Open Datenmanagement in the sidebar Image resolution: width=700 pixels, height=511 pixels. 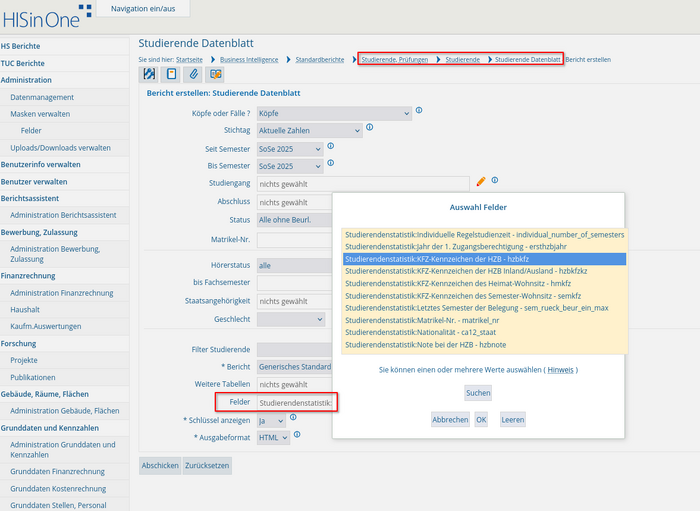coord(42,97)
